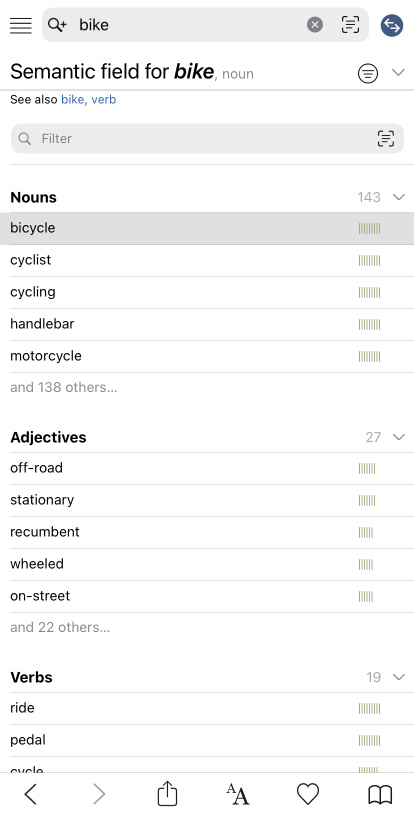The image size is (414, 817).
Task: Tap the scan text icon in search bar
Action: (350, 24)
